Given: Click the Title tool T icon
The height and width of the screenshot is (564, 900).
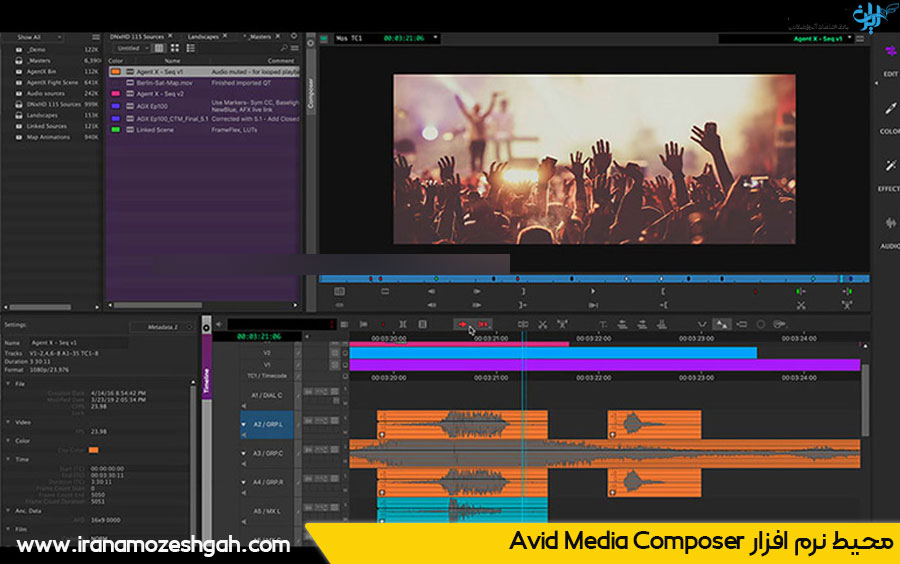Looking at the screenshot, I should click(x=603, y=325).
